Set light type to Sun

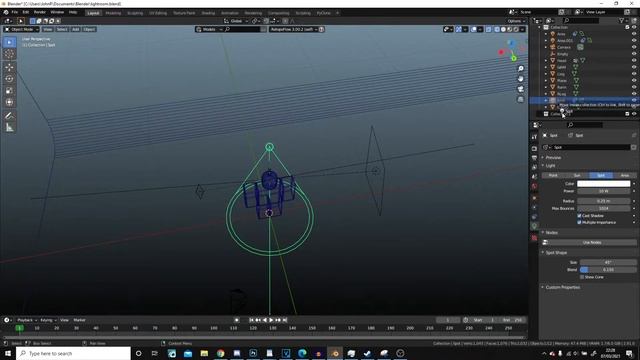click(577, 176)
